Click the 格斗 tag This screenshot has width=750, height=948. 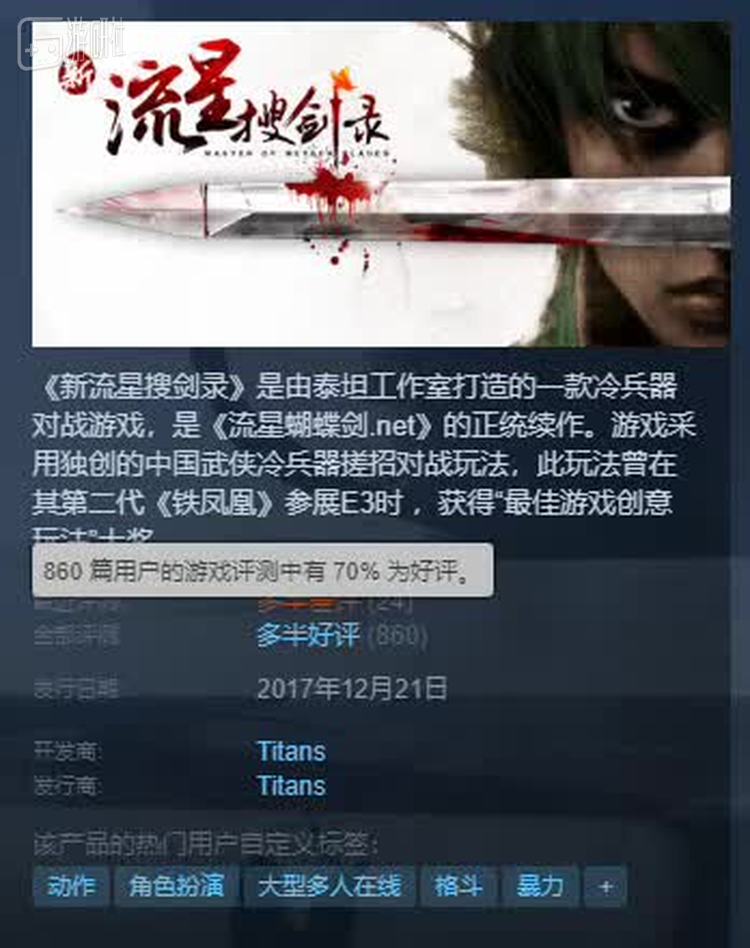(x=459, y=887)
